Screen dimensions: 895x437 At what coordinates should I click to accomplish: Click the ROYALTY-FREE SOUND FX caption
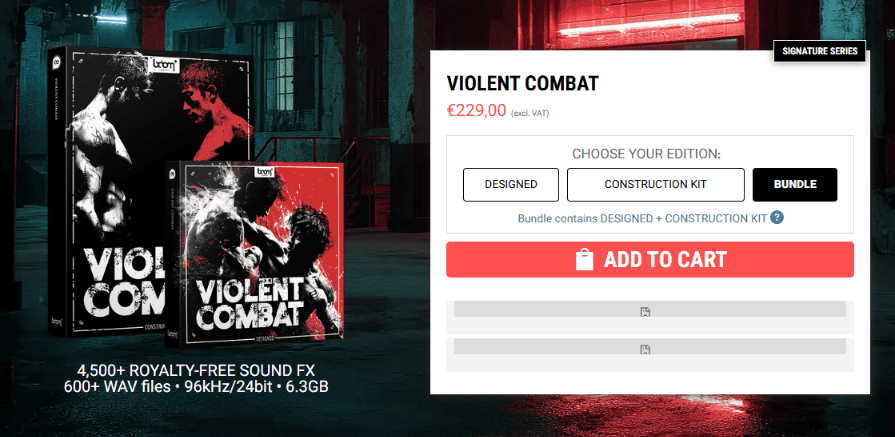[x=196, y=370]
